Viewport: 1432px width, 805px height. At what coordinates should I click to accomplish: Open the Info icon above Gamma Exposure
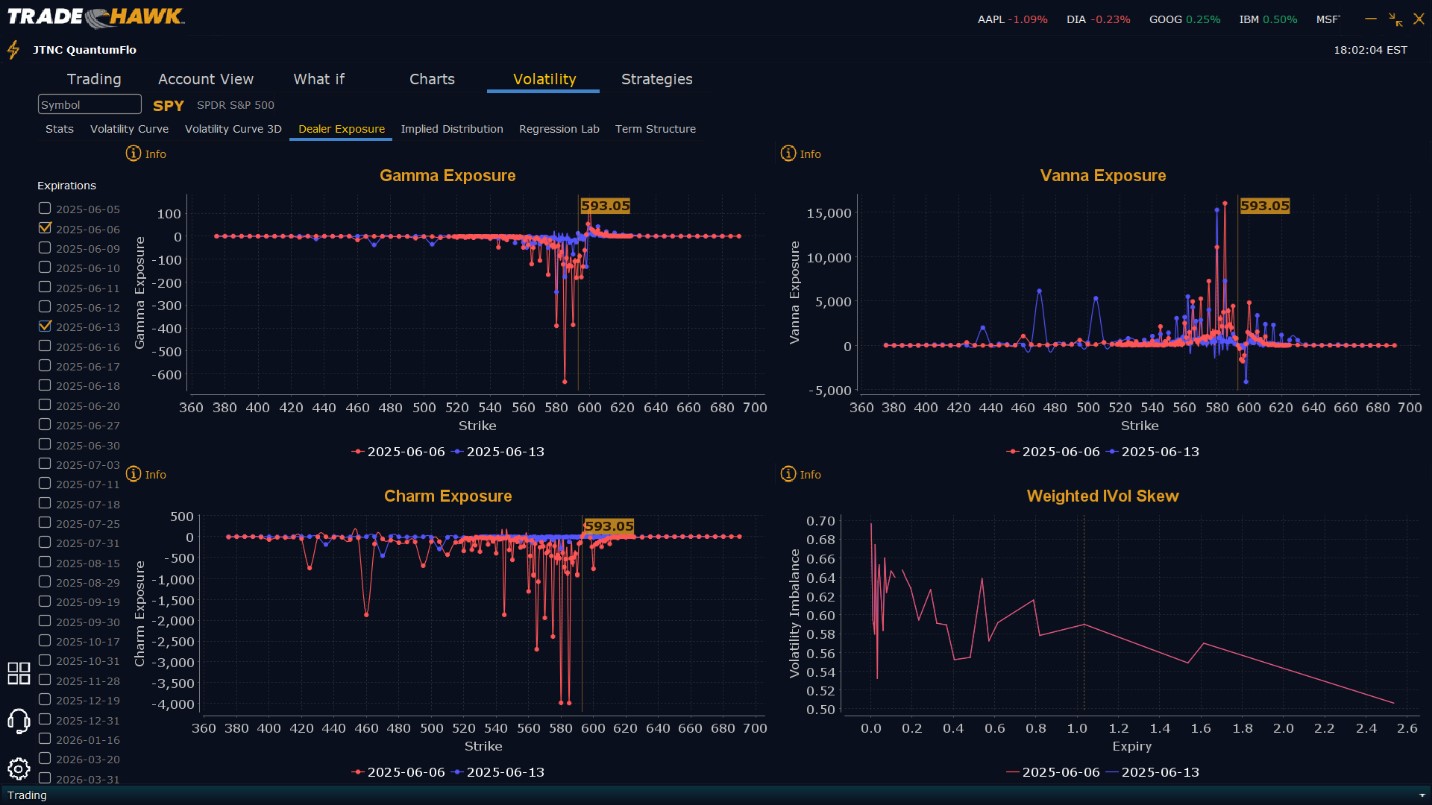[134, 154]
